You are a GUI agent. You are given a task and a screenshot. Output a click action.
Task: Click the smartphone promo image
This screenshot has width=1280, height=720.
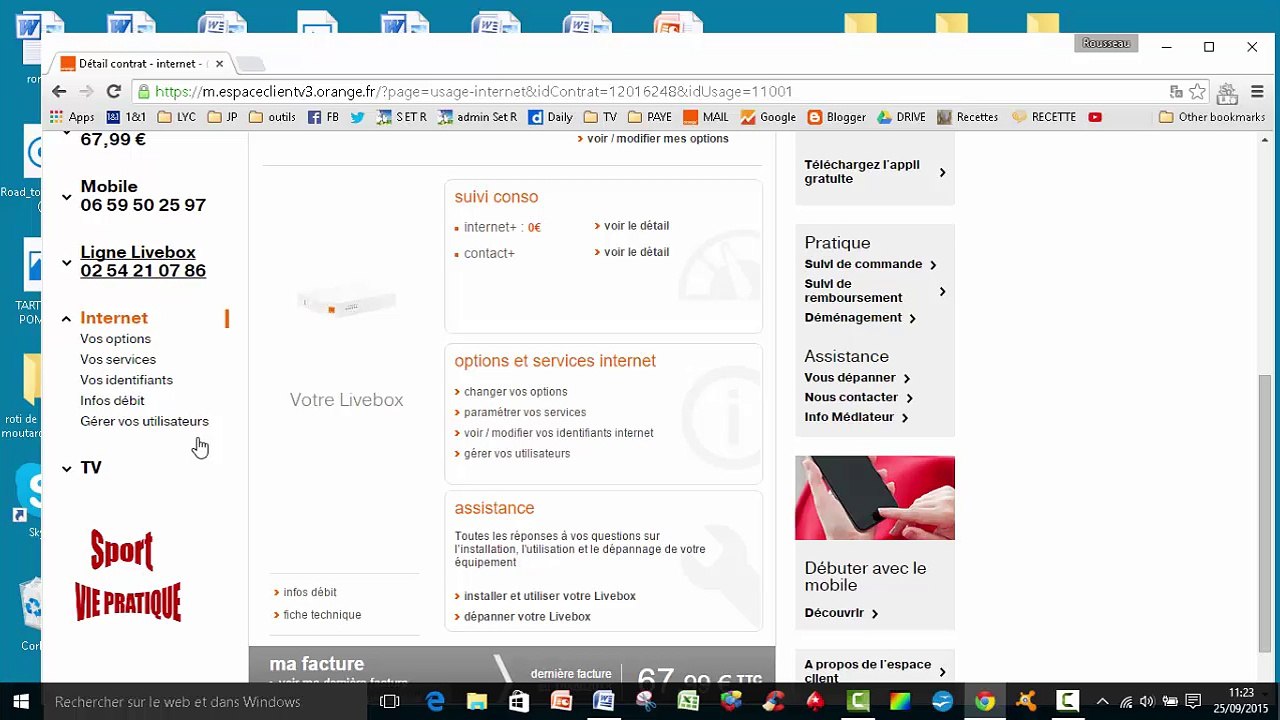pos(875,498)
